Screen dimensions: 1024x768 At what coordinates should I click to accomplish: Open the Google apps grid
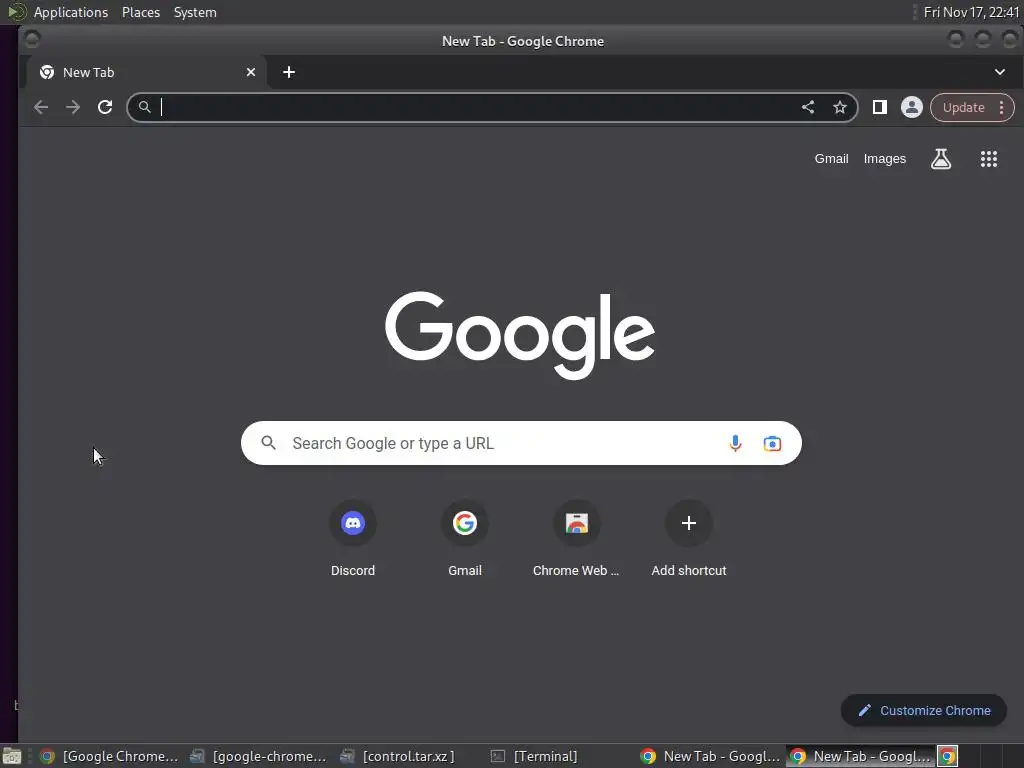click(989, 159)
